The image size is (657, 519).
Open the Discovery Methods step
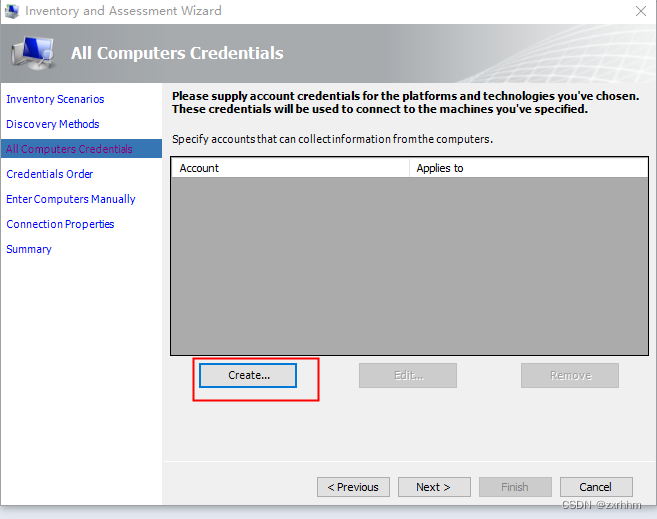[x=53, y=124]
